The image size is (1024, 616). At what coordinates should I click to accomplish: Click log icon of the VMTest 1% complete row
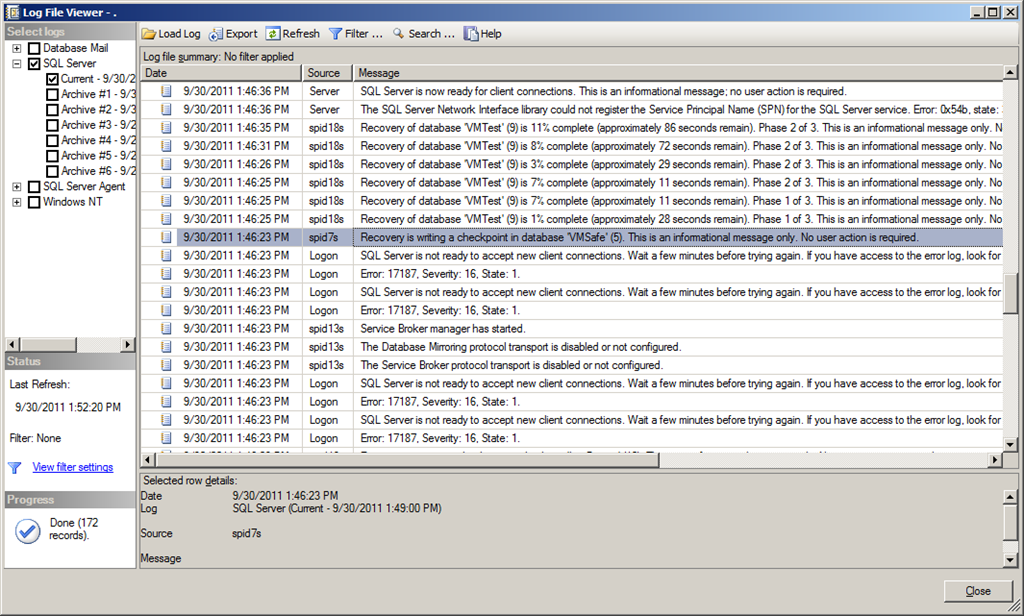167,219
